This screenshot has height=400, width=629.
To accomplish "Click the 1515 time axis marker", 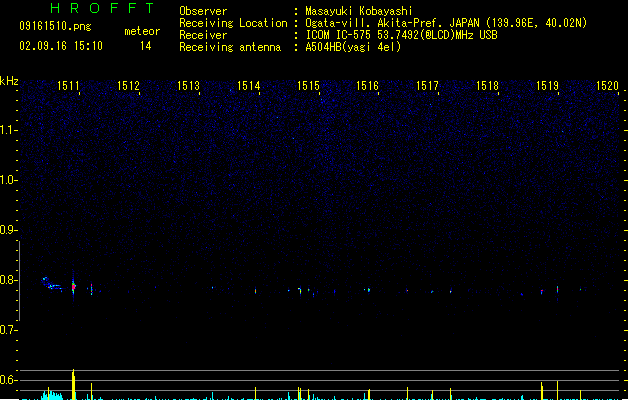I will click(x=308, y=85).
